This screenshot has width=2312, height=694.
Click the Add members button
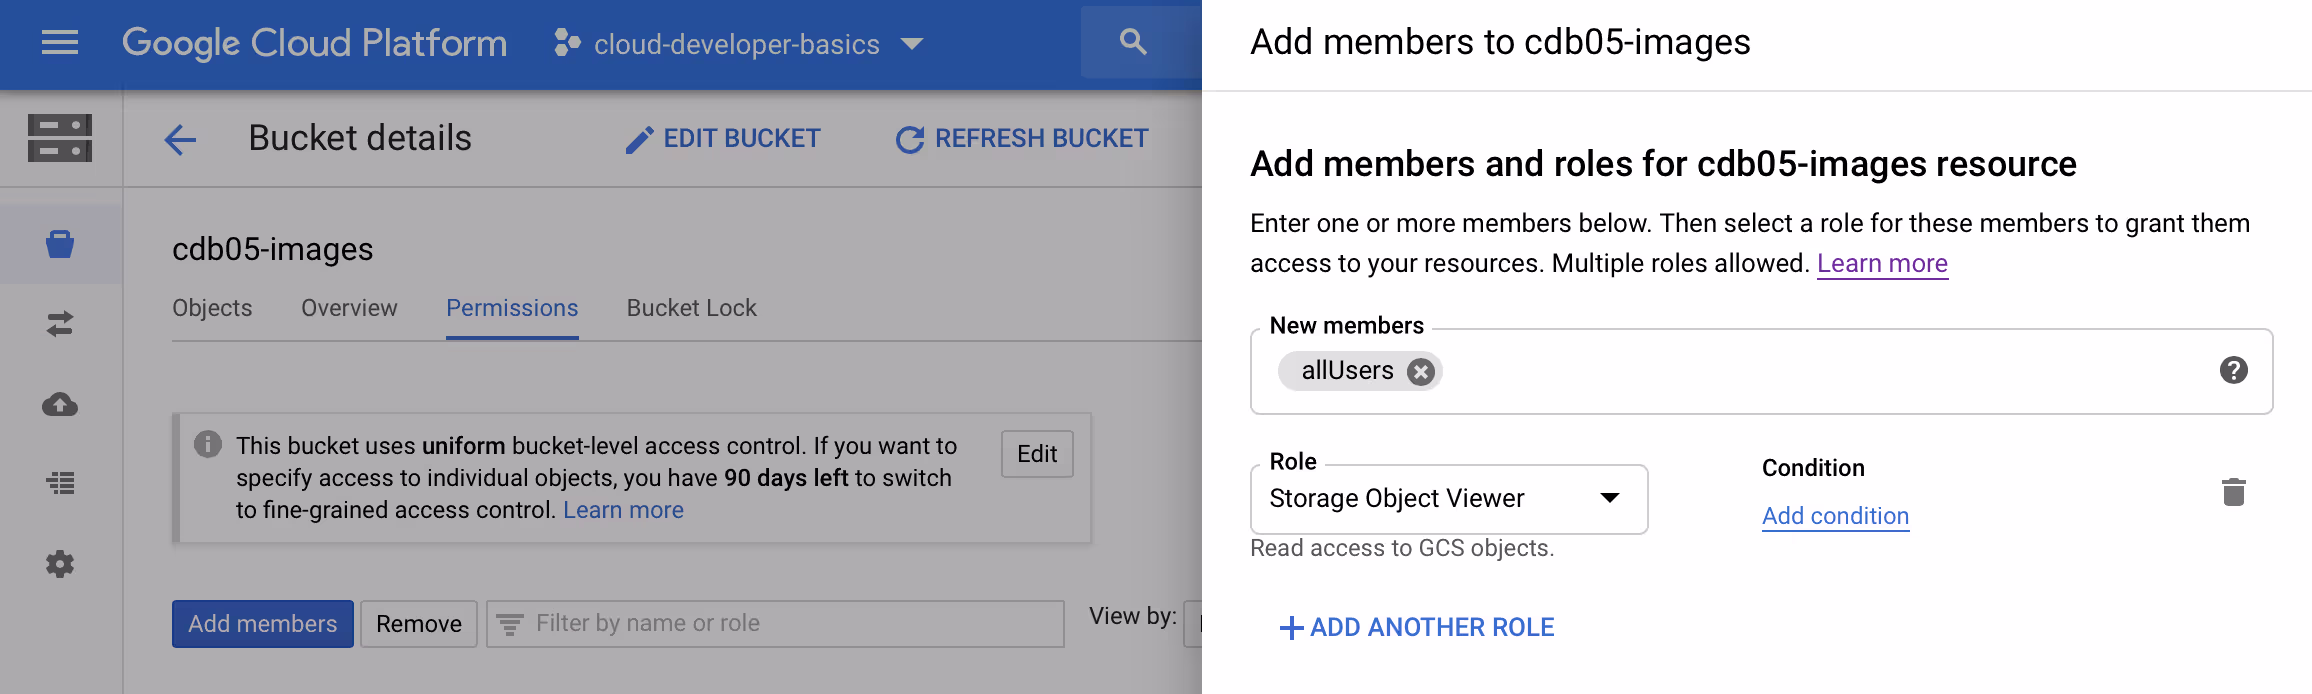(x=263, y=624)
